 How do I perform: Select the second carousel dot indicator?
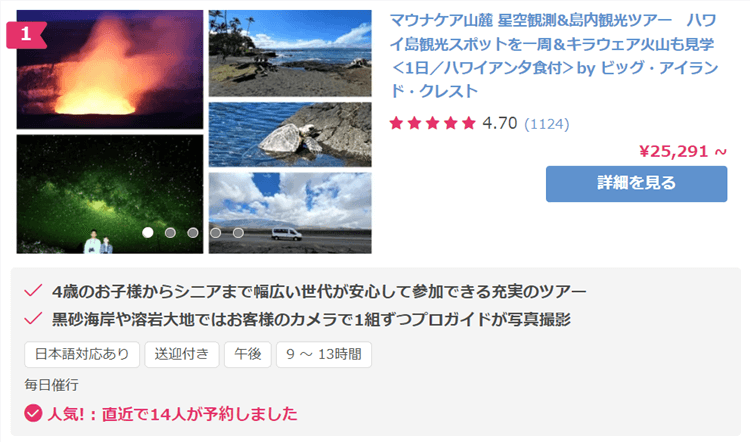170,232
